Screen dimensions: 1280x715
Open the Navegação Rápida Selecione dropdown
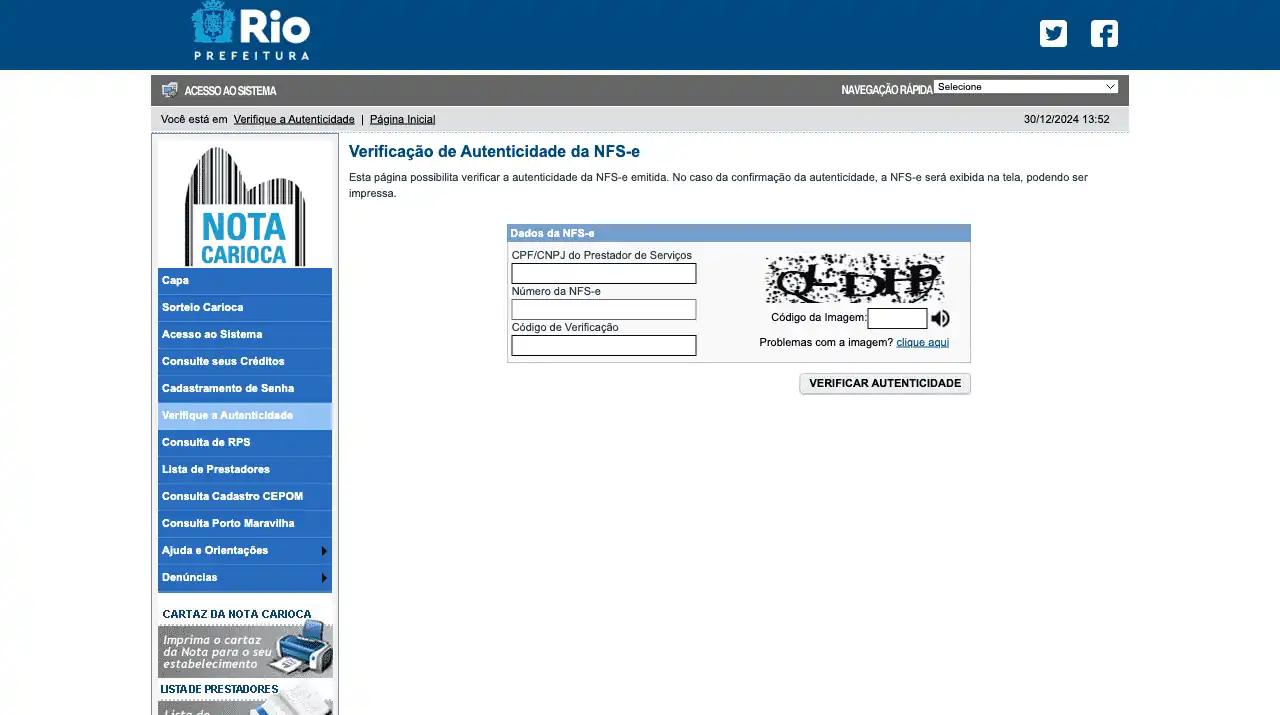click(x=1025, y=87)
